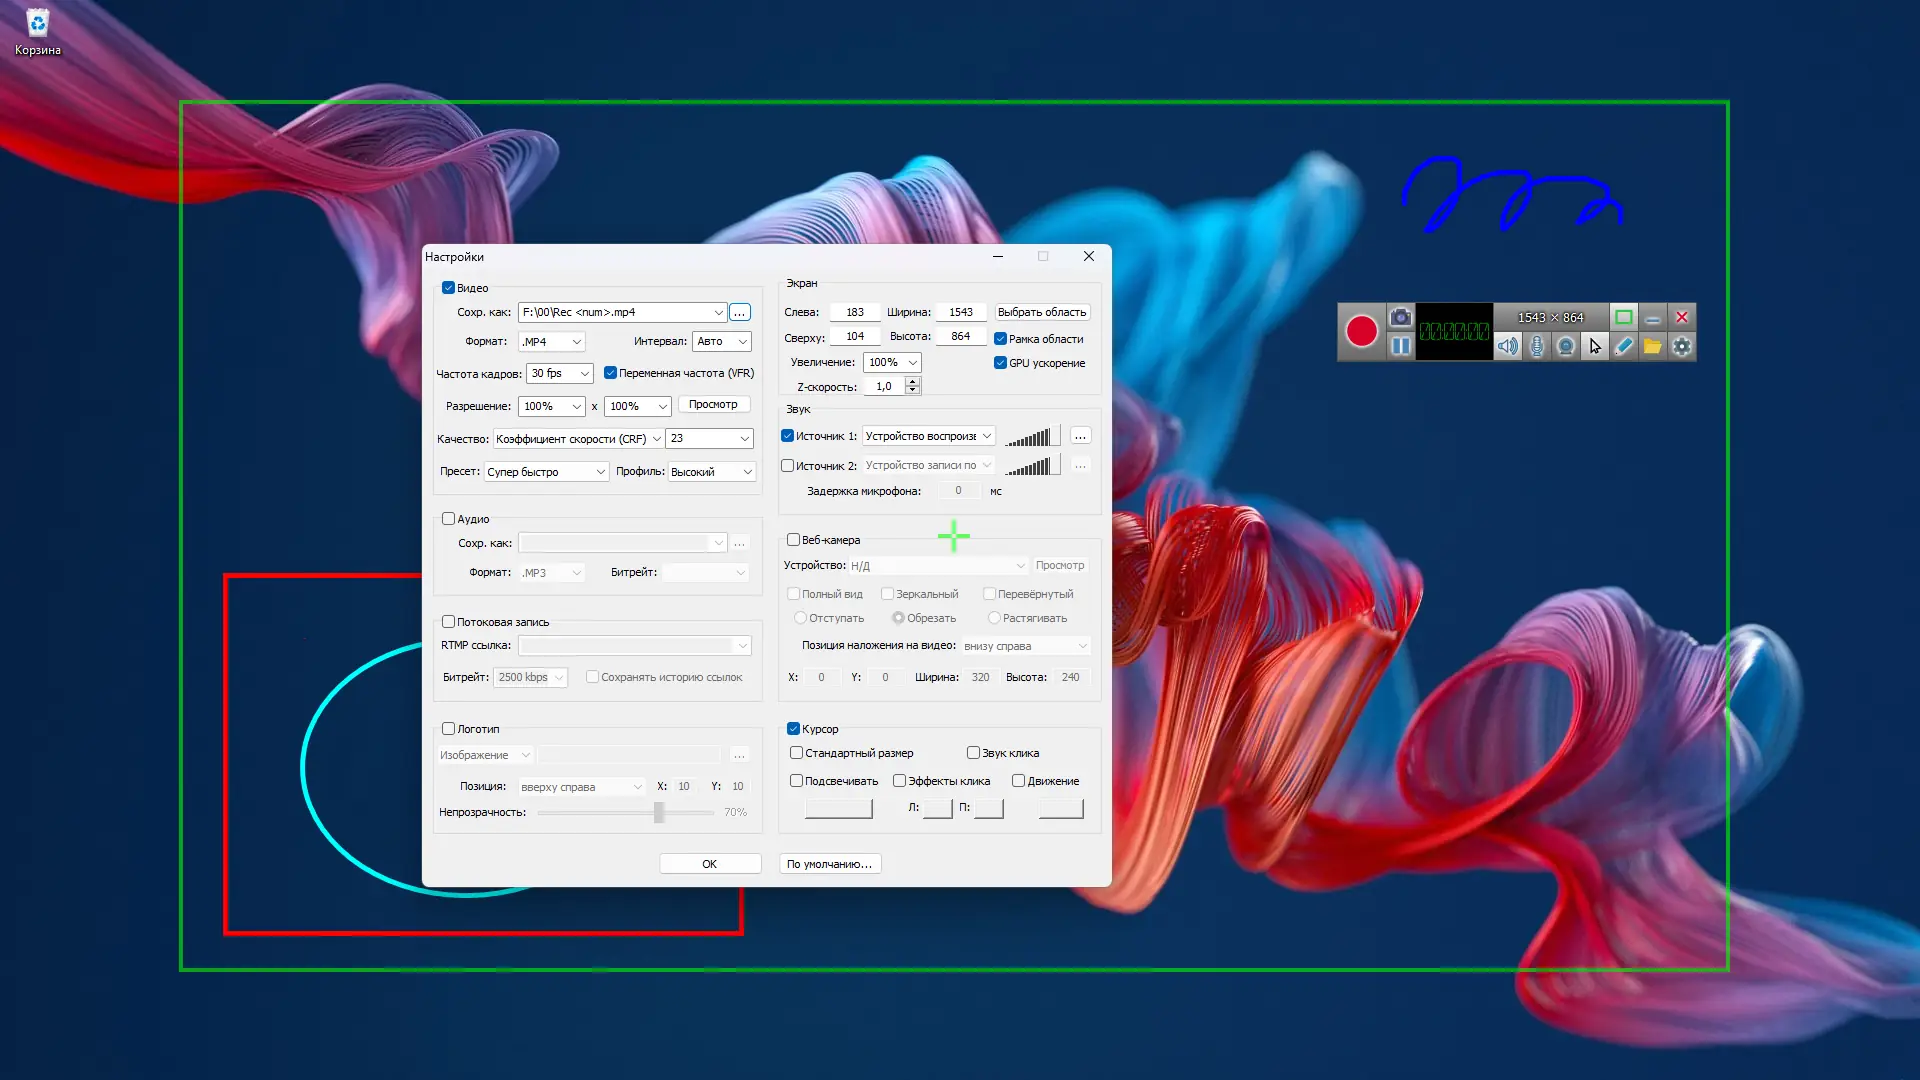Viewport: 1920px width, 1080px height.
Task: Enable the Веб-камера checkbox
Action: (793, 540)
